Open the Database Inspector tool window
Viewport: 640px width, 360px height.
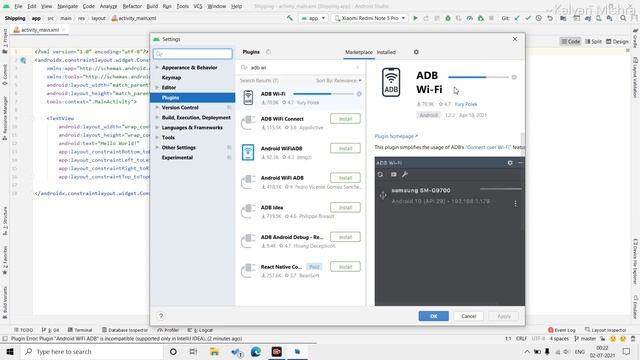pyautogui.click(x=124, y=330)
